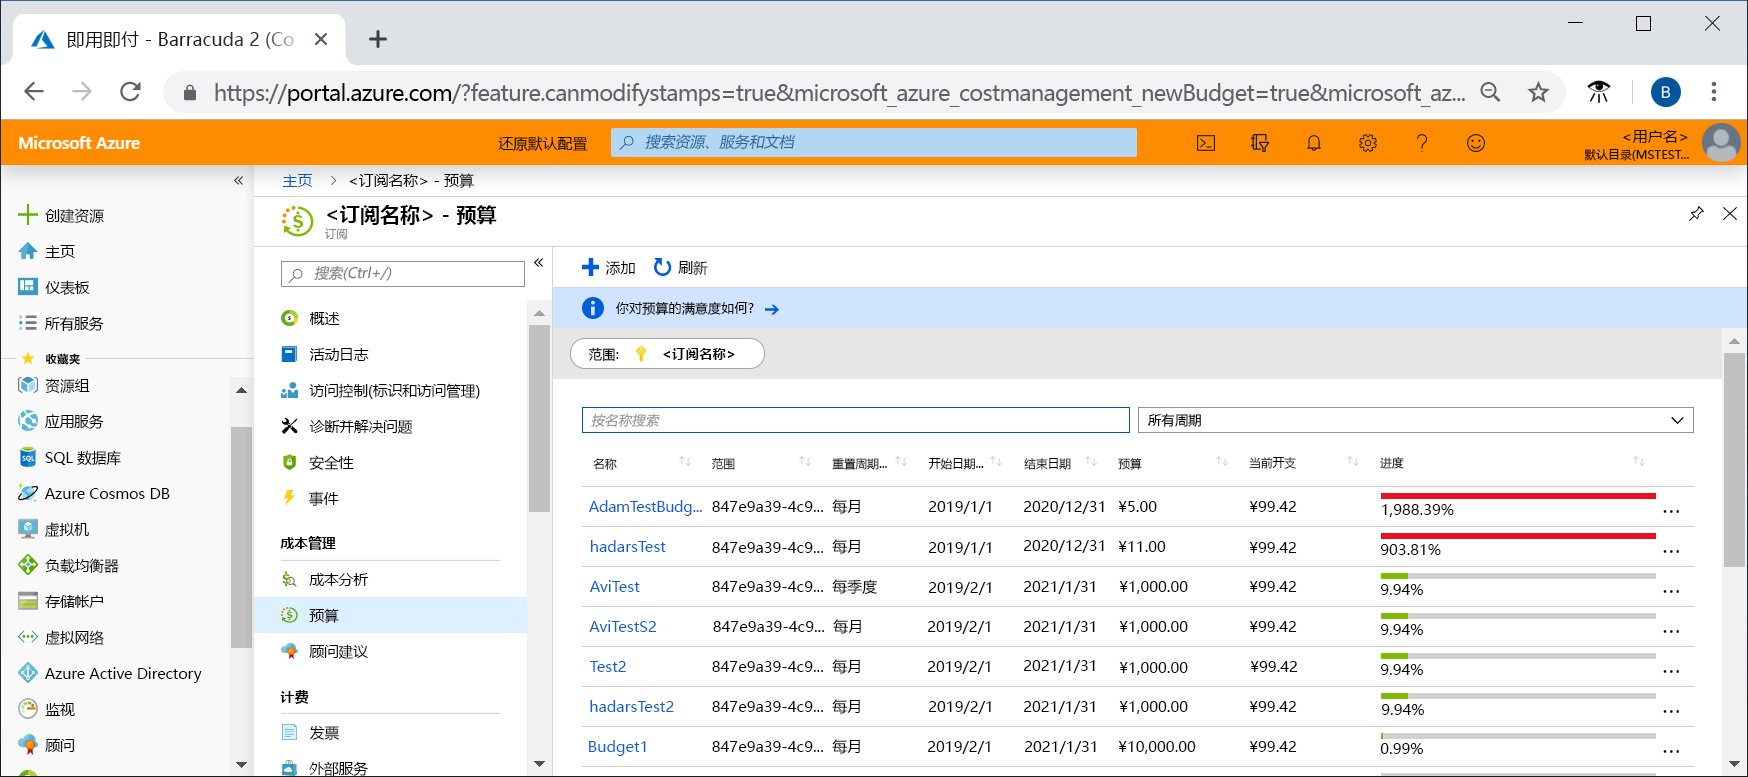Click the feedback smiley icon
The image size is (1748, 777).
tap(1476, 143)
